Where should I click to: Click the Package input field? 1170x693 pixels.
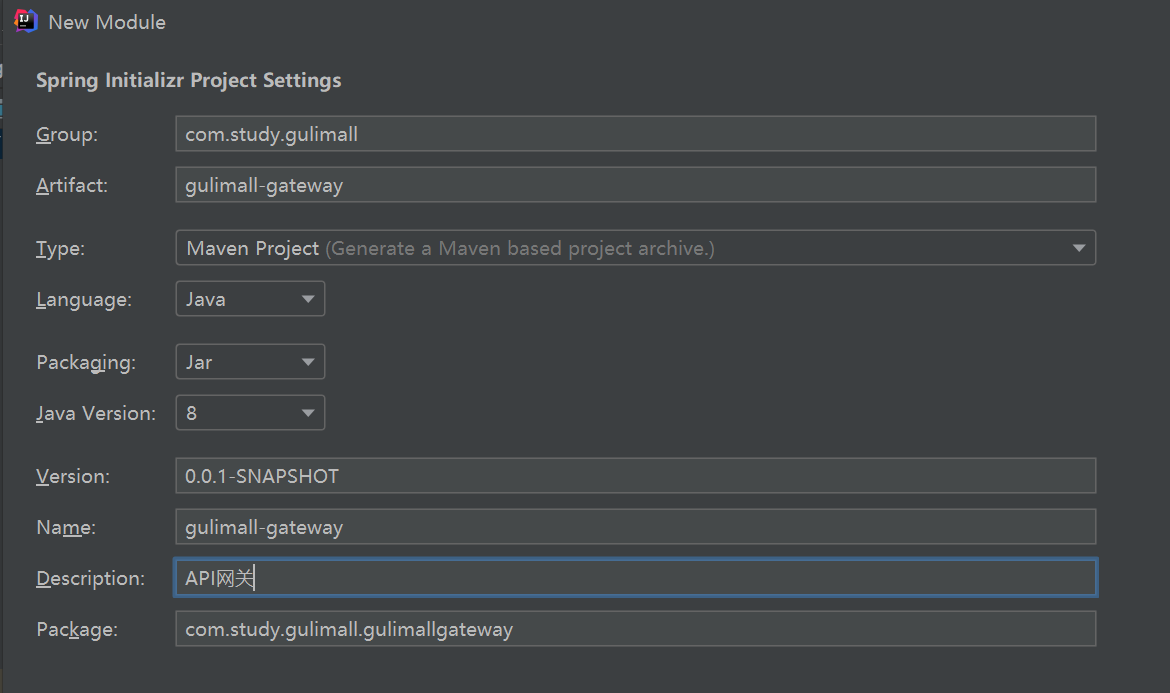(x=636, y=629)
